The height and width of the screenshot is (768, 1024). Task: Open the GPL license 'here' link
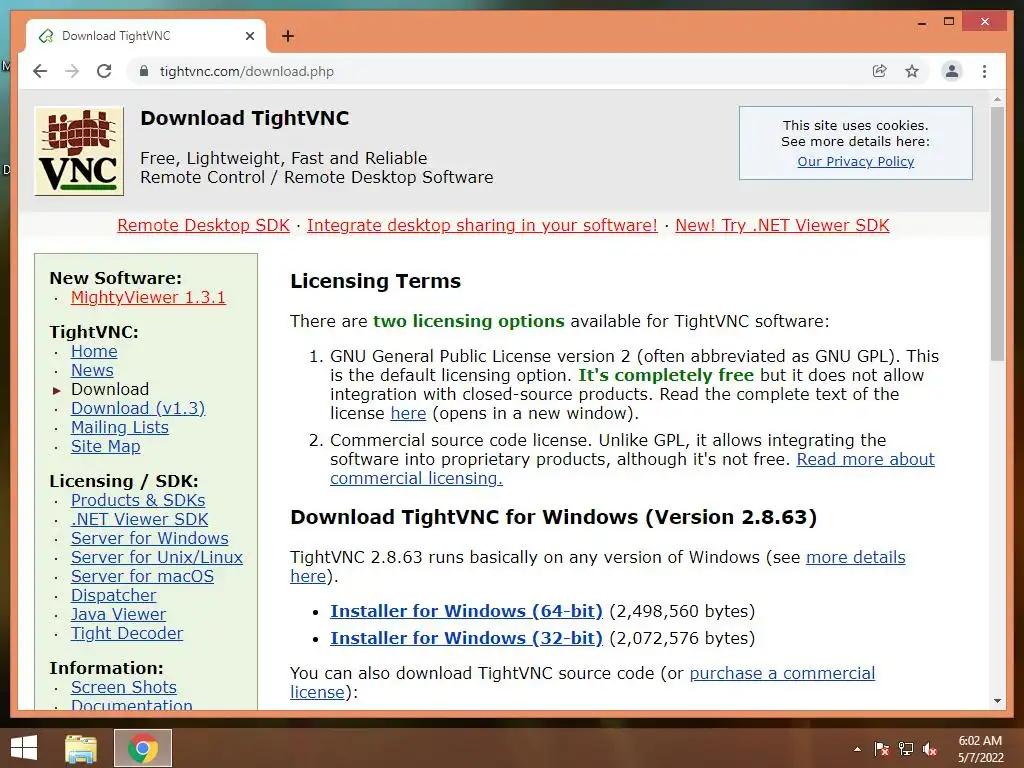pos(408,413)
